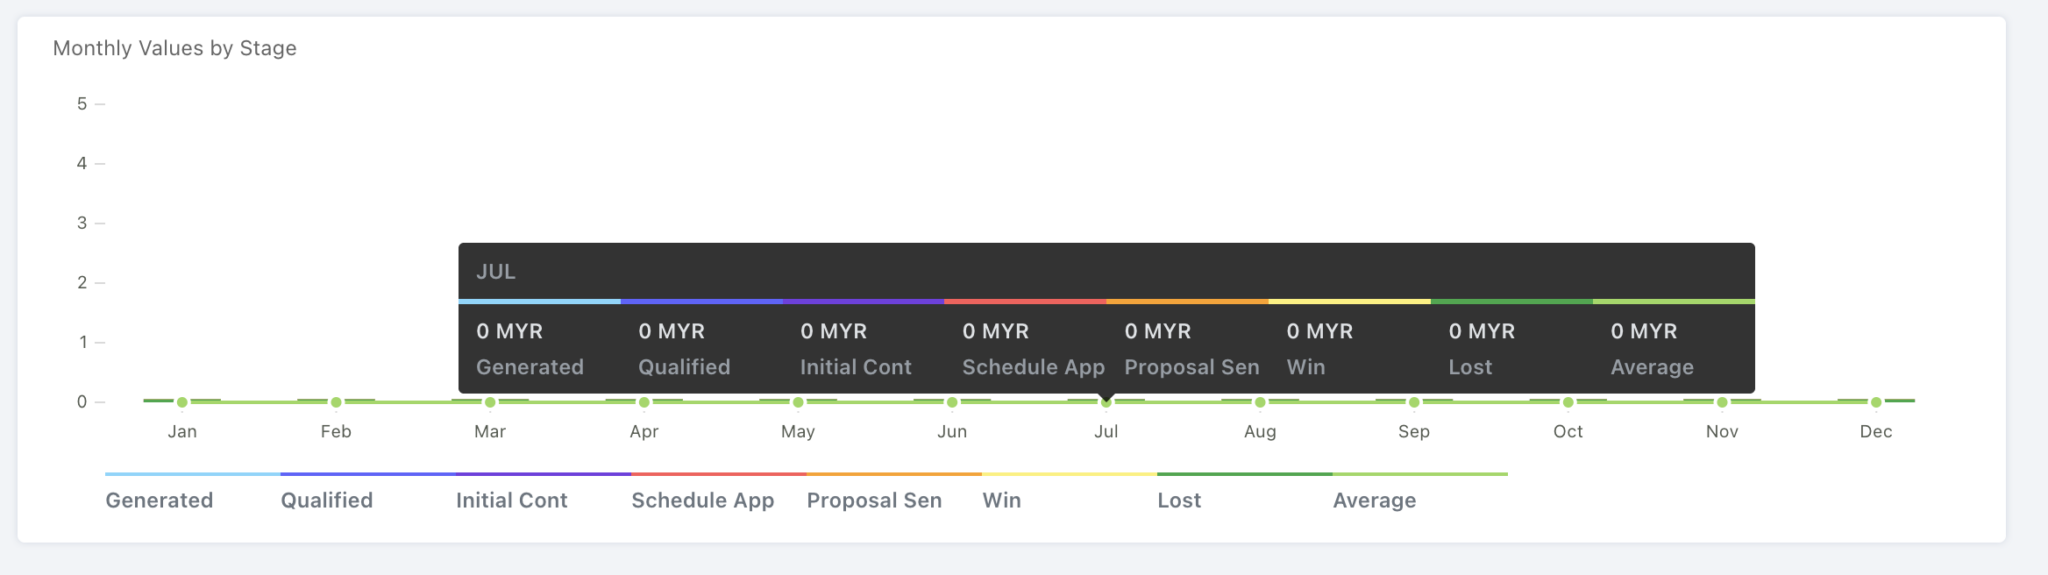Click the Mar data point dot
The width and height of the screenshot is (2048, 575).
click(x=490, y=402)
